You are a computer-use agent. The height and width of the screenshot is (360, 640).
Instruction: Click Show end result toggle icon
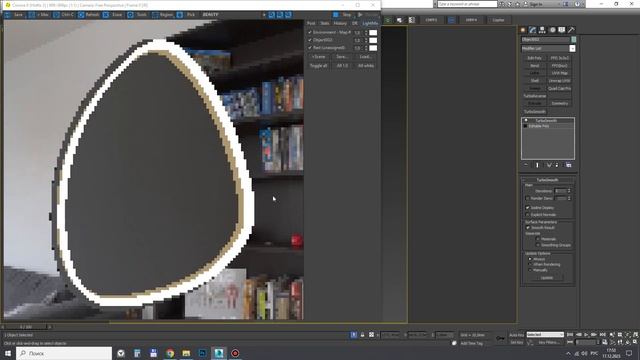[537, 165]
